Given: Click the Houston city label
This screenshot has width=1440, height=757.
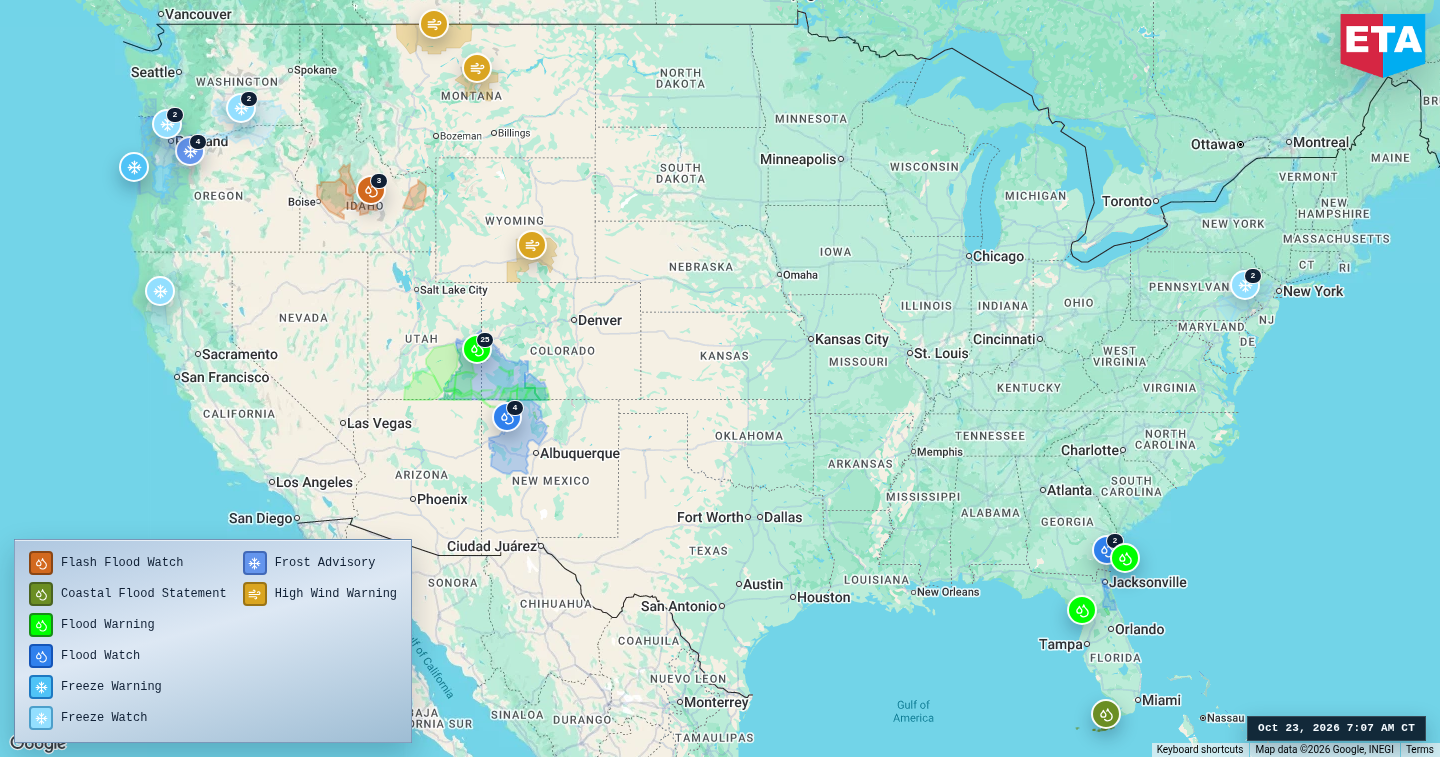Looking at the screenshot, I should point(824,598).
